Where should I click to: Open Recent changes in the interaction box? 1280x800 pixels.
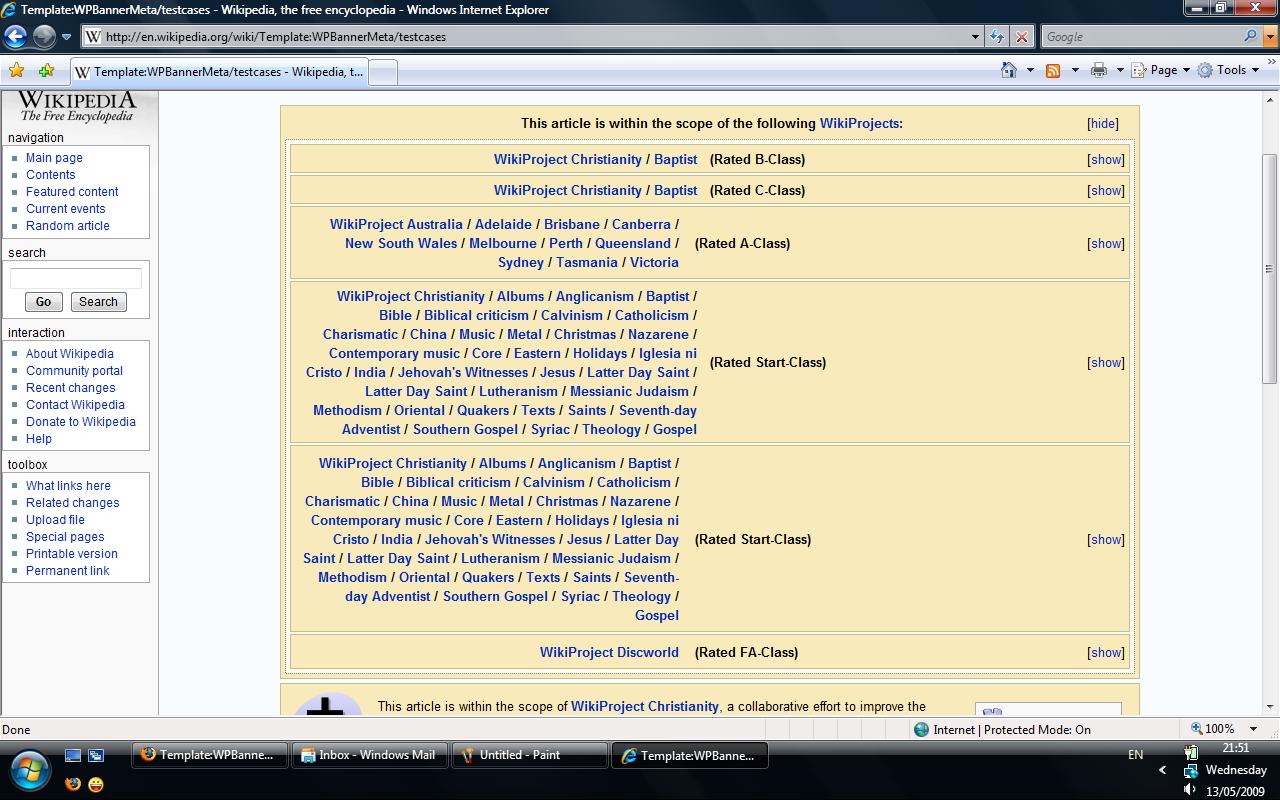coord(70,388)
